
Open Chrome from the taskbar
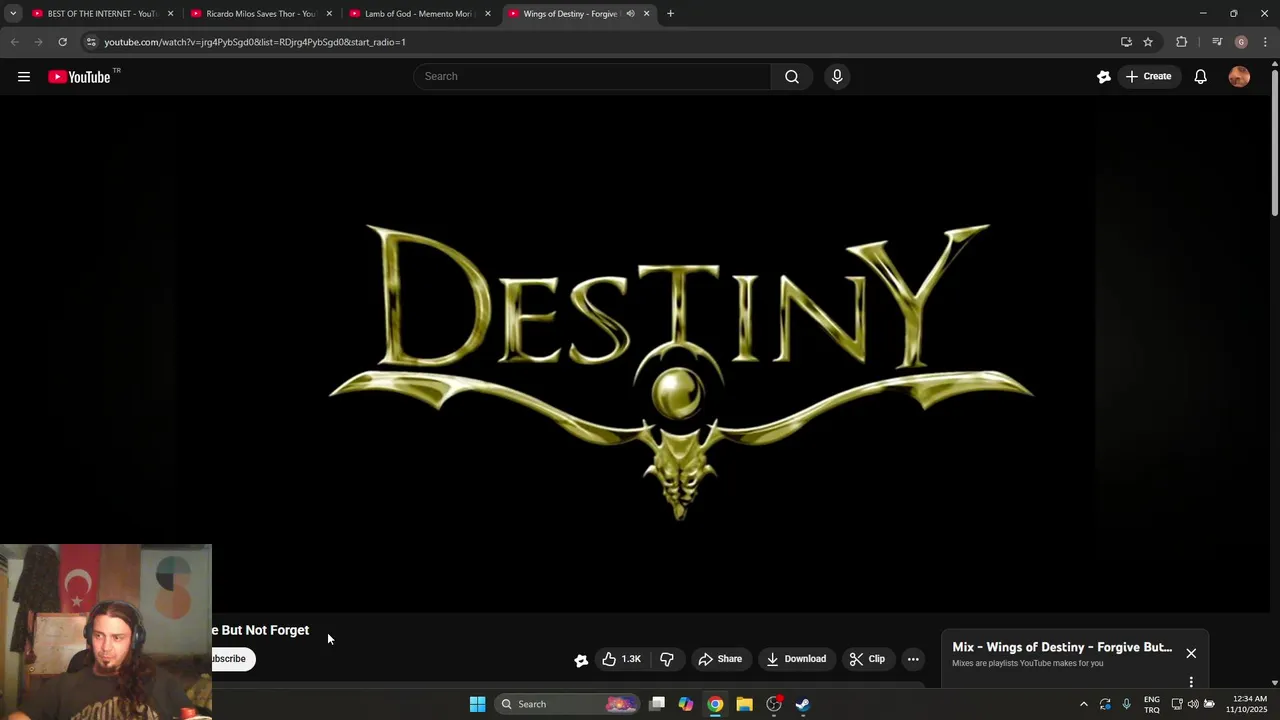tap(715, 704)
